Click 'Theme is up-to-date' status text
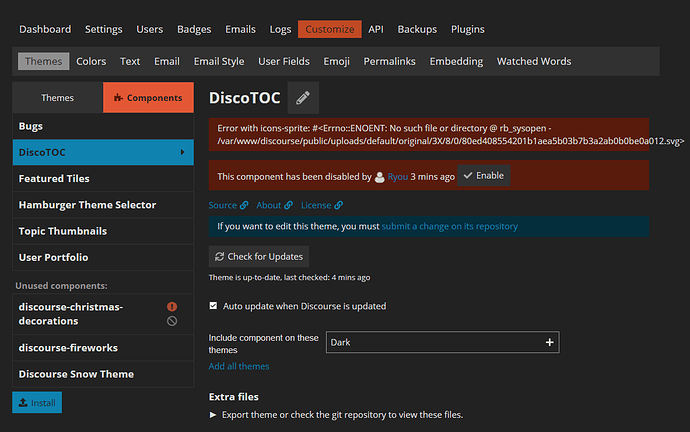This screenshot has width=690, height=432. click(x=289, y=278)
